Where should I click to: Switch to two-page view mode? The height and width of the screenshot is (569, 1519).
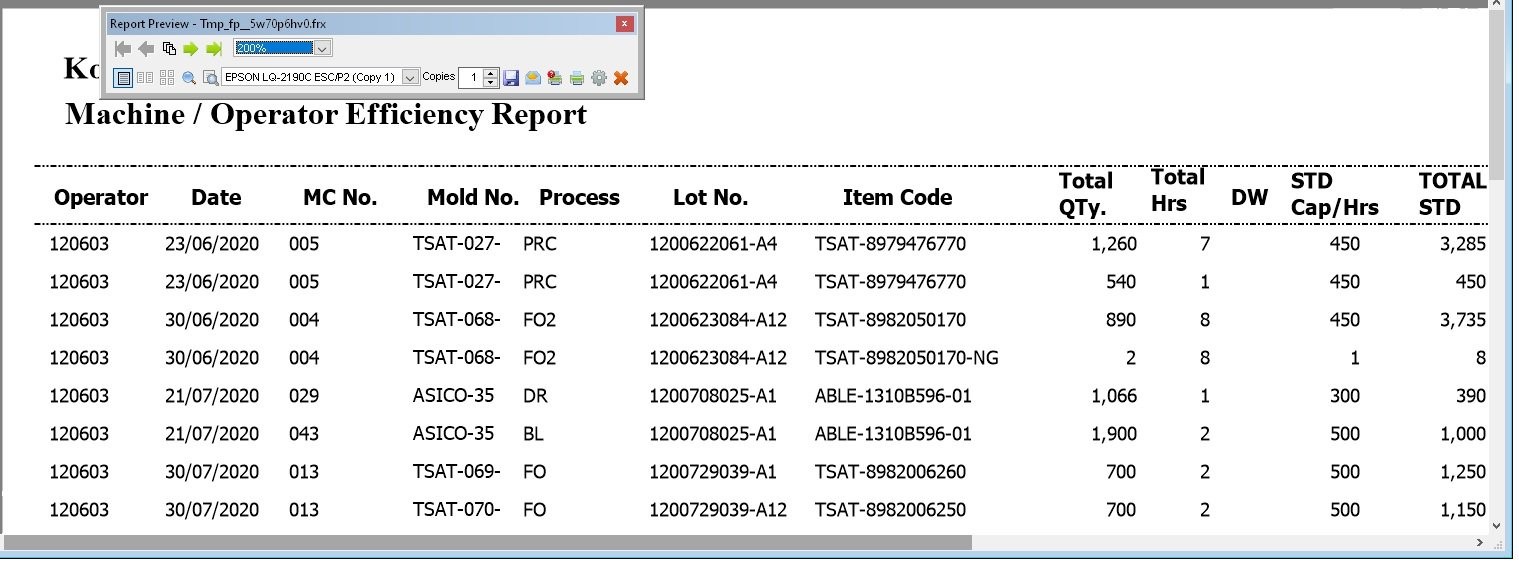[145, 78]
